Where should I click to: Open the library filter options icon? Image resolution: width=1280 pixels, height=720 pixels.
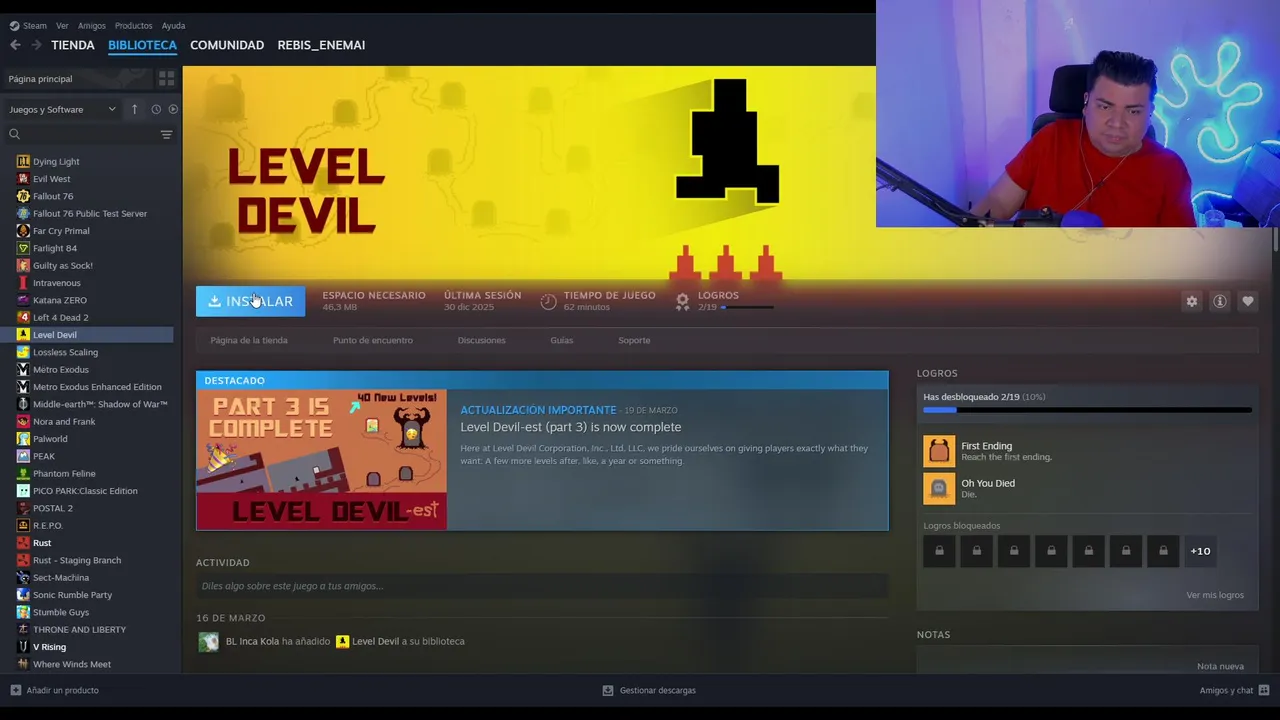166,134
